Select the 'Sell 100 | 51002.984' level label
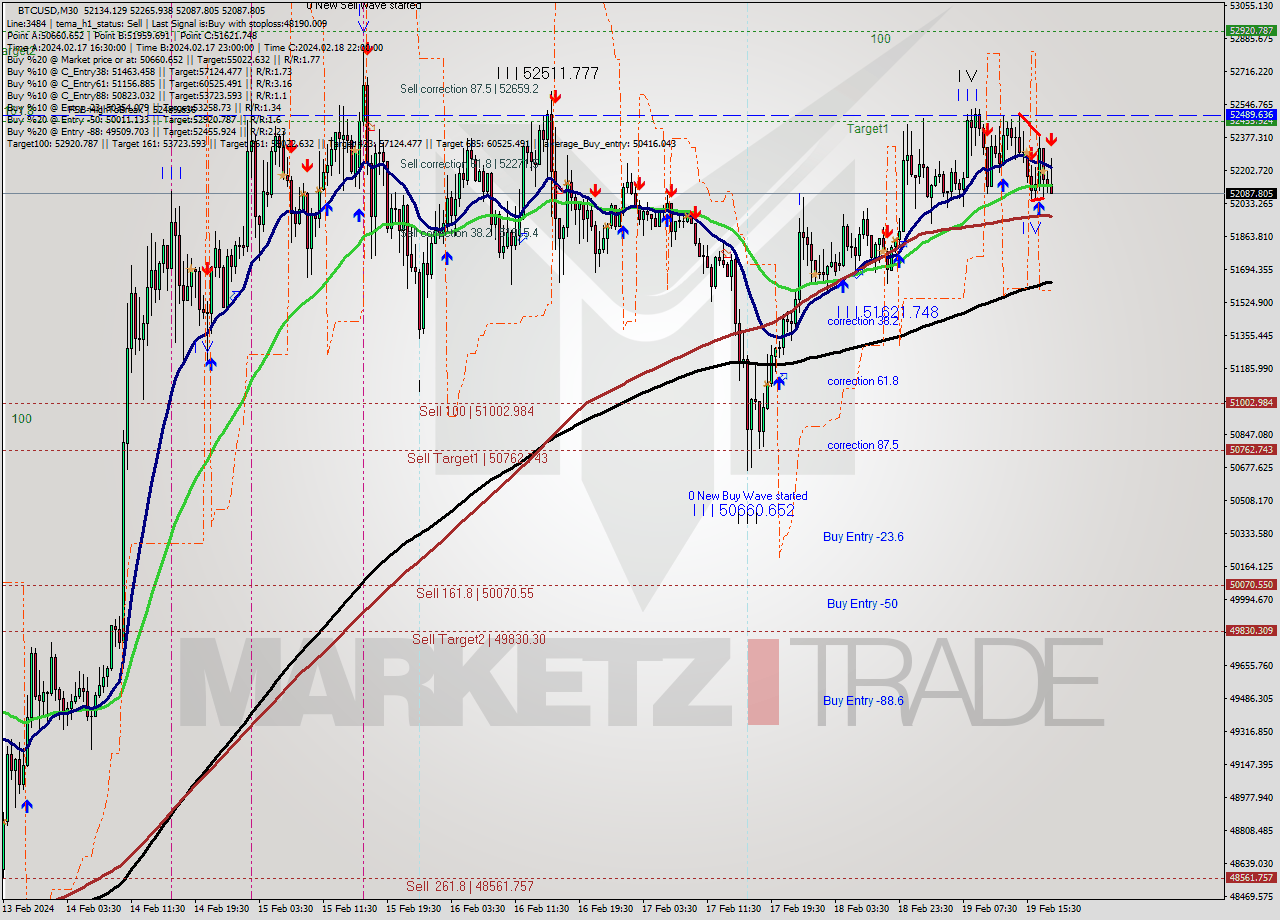Screen dimensions: 1280x920 coord(476,411)
